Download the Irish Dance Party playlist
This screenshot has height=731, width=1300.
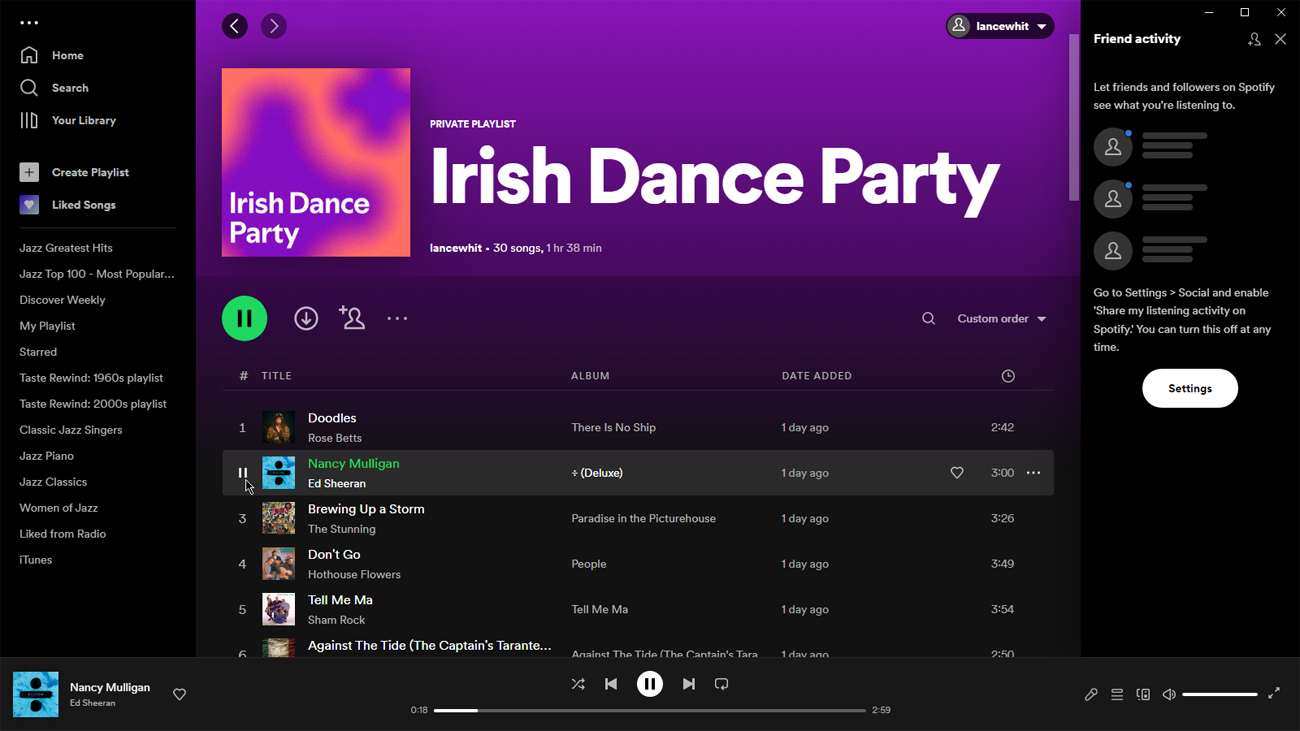click(x=306, y=318)
